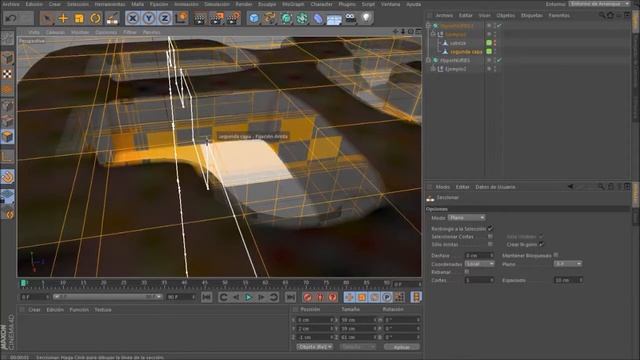Select the polygons mode cube icon
This screenshot has height=360, width=640.
(x=7, y=137)
